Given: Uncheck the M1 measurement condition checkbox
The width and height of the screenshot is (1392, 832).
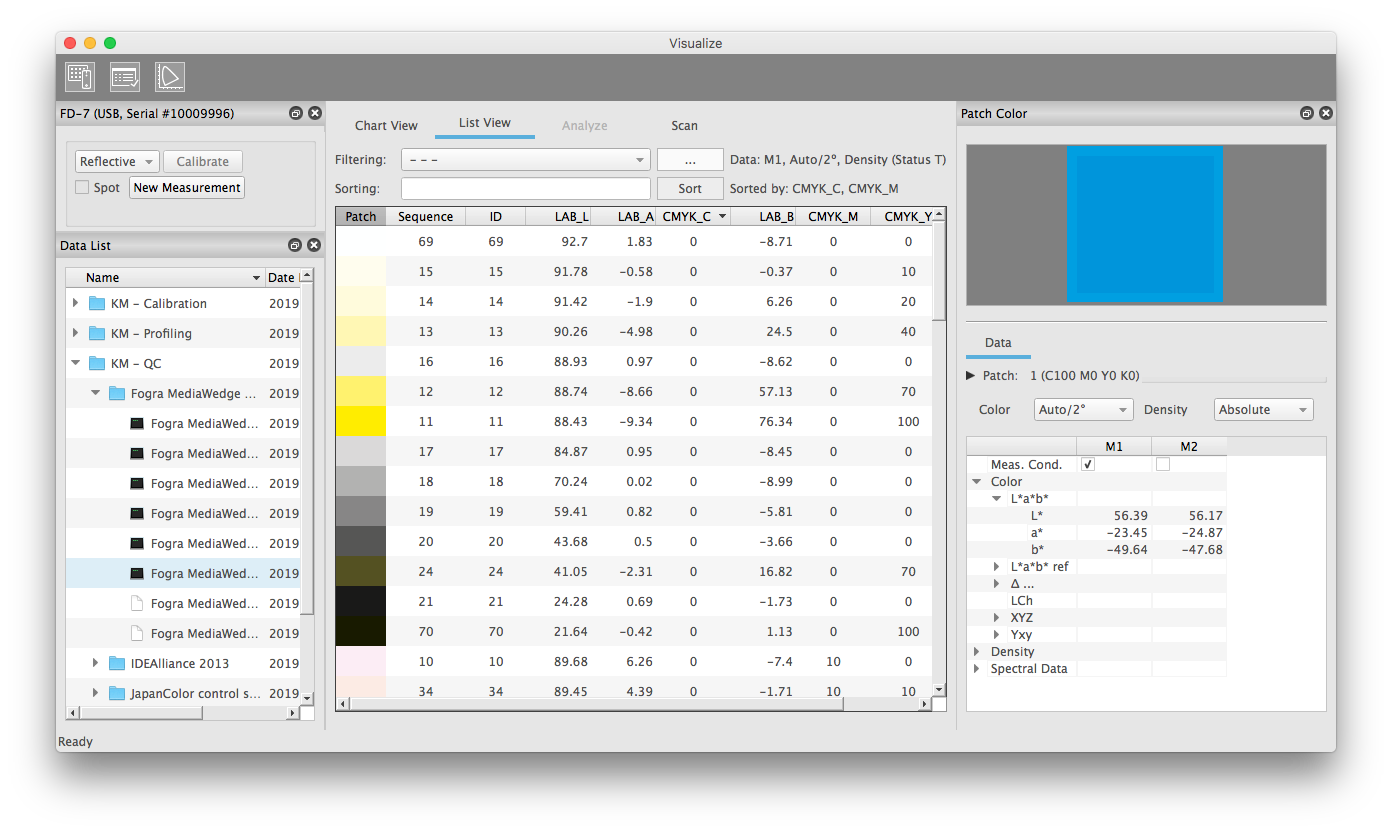Looking at the screenshot, I should 1088,465.
